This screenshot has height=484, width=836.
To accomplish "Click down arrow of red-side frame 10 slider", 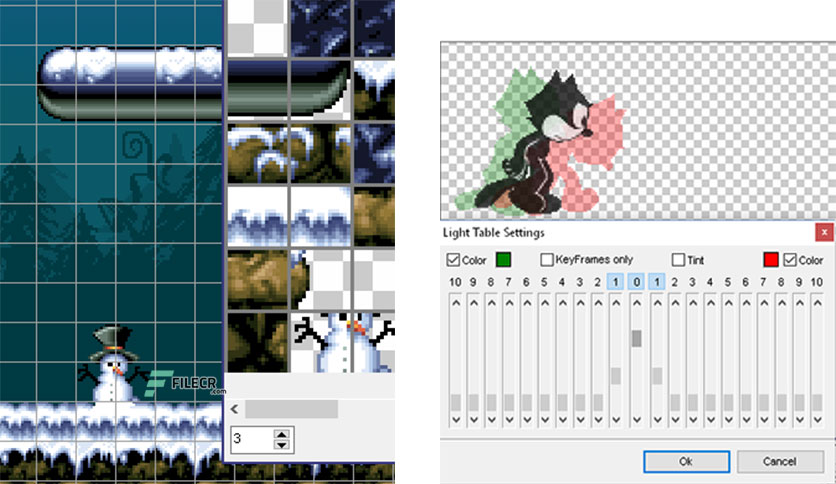I will [817, 420].
